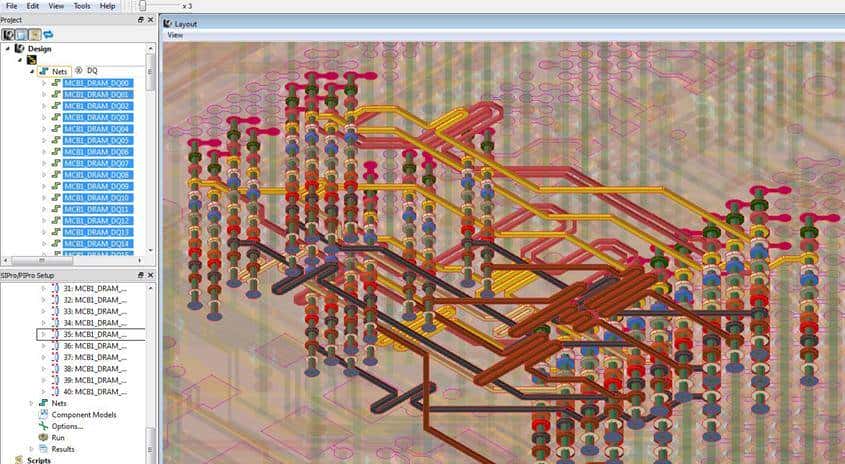This screenshot has width=845, height=464.
Task: Click the Run icon
Action: click(x=44, y=438)
